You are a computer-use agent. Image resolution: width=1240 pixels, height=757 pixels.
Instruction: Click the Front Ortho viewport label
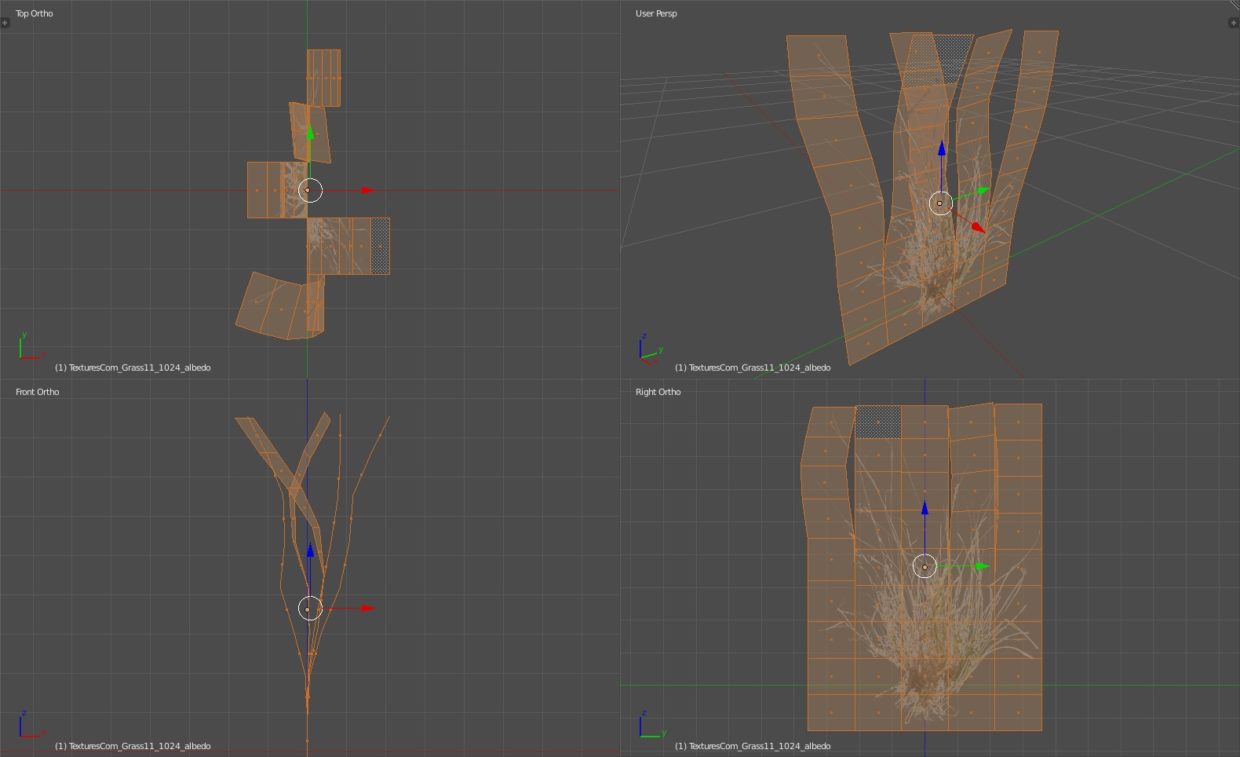36,391
